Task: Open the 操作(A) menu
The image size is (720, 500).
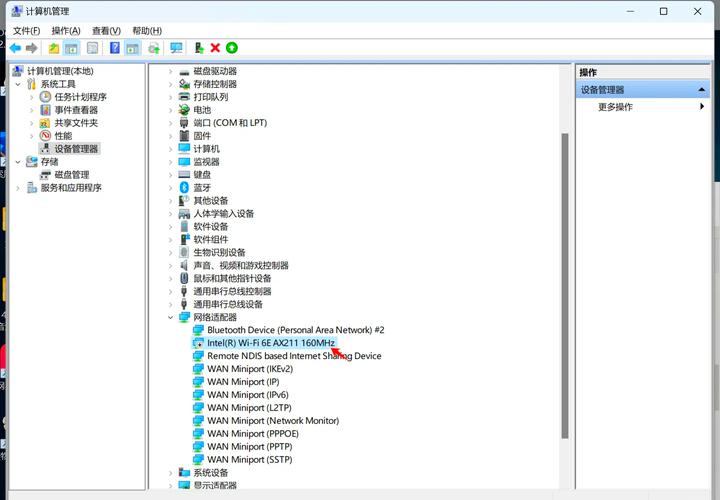Action: click(66, 31)
